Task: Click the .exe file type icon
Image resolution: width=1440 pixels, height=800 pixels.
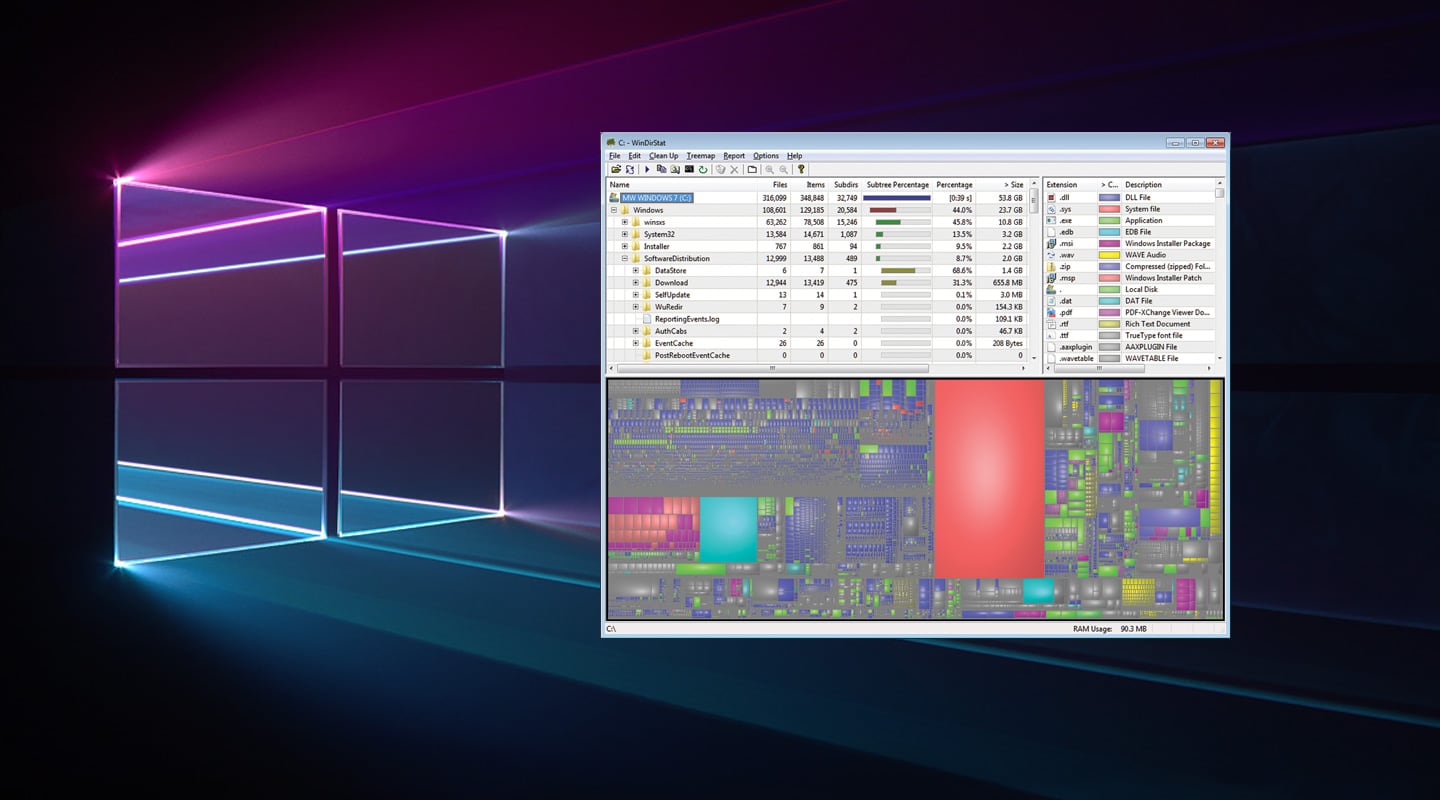Action: [1051, 221]
